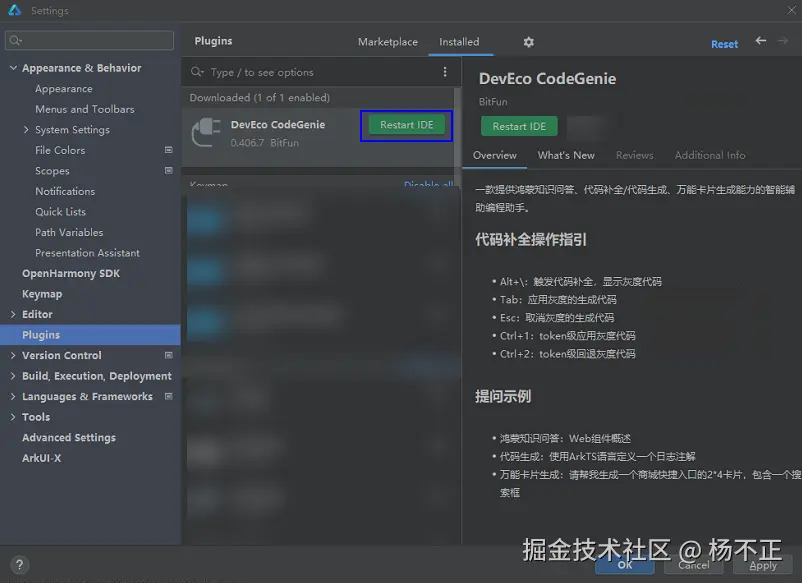
Task: Click the DevEco CodeGenie plug icon
Action: coord(206,132)
